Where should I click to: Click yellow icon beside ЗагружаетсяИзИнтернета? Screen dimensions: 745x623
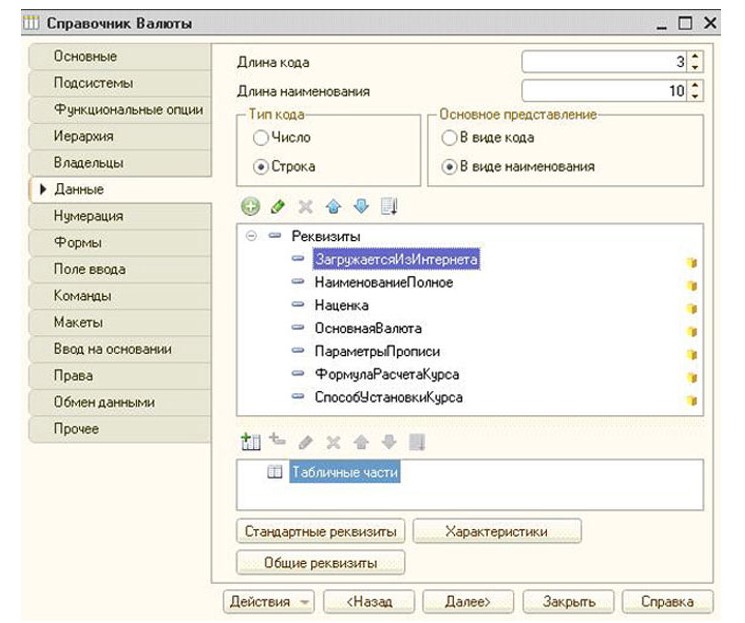pos(690,263)
